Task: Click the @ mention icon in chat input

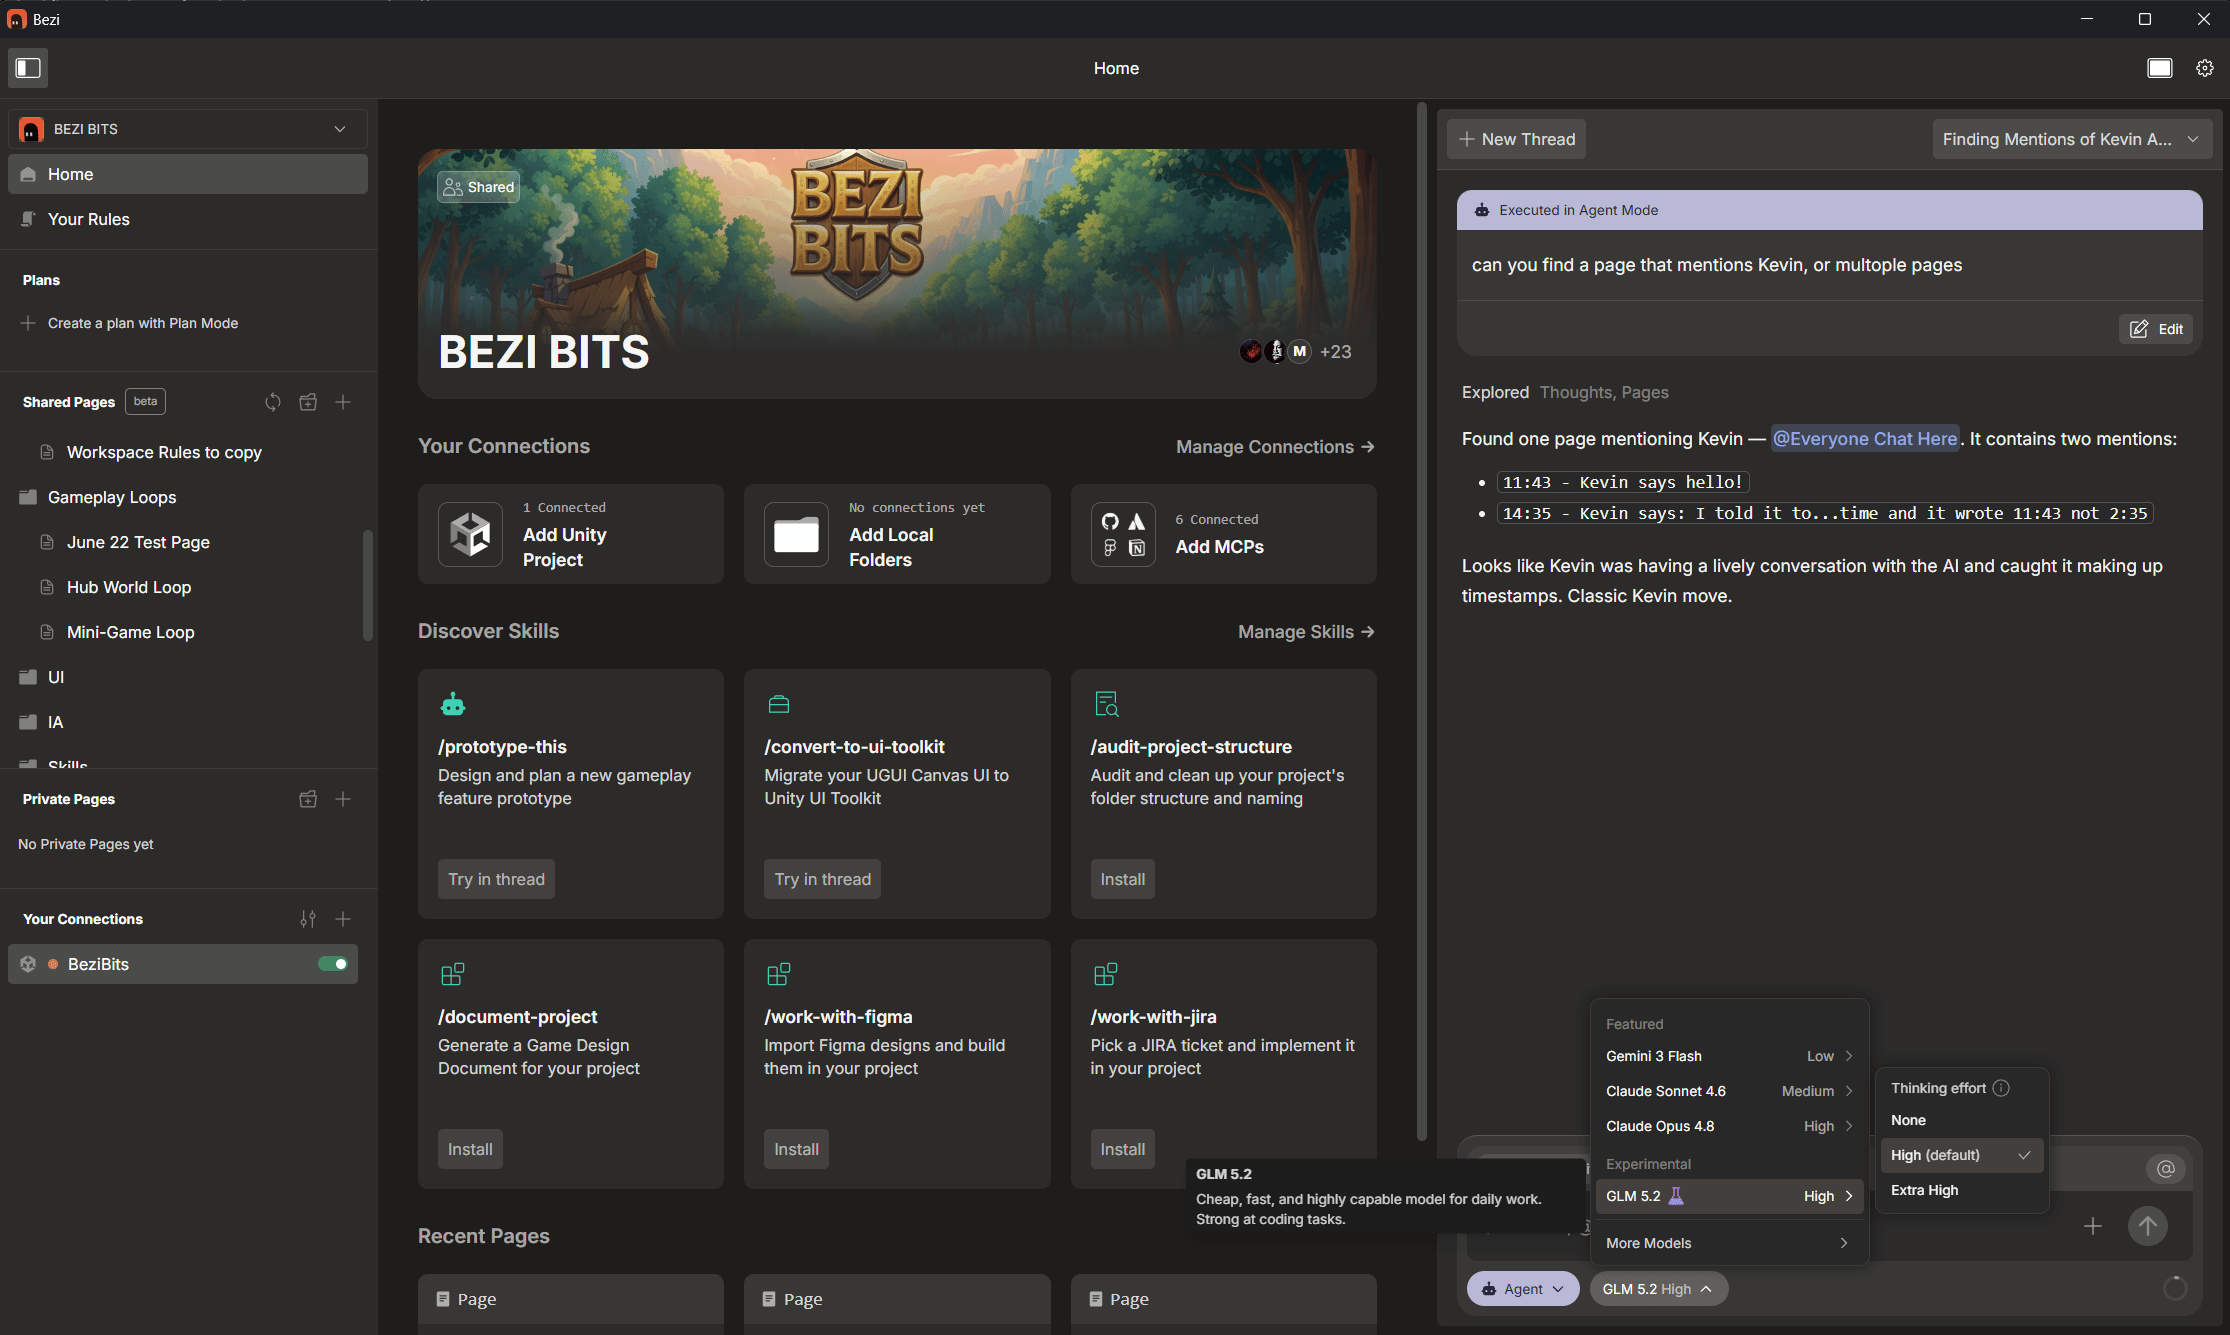Action: pos(2166,1169)
